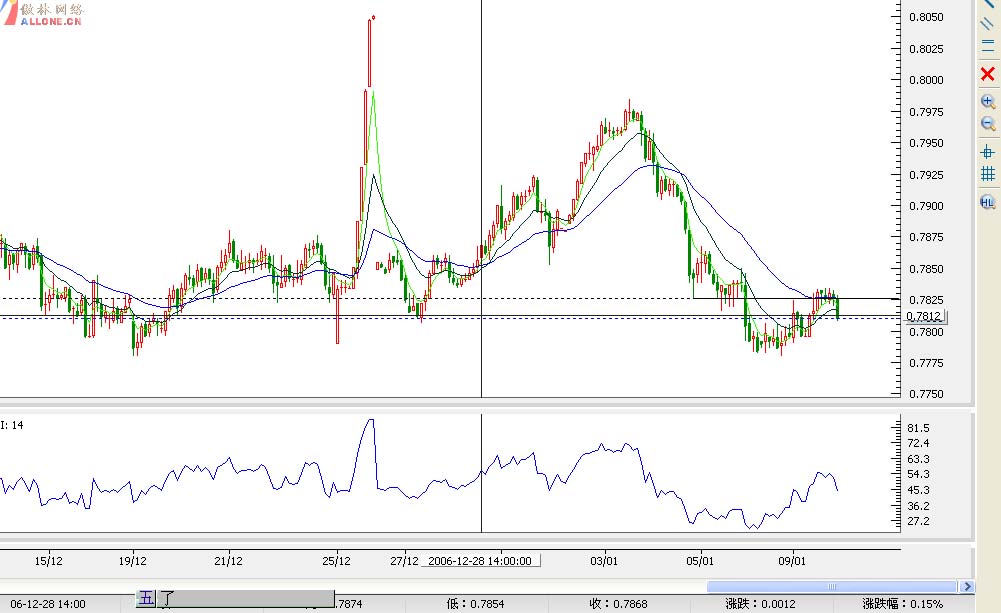Image resolution: width=1001 pixels, height=613 pixels.
Task: Click the 27.2 RSI axis label
Action: pyautogui.click(x=918, y=521)
